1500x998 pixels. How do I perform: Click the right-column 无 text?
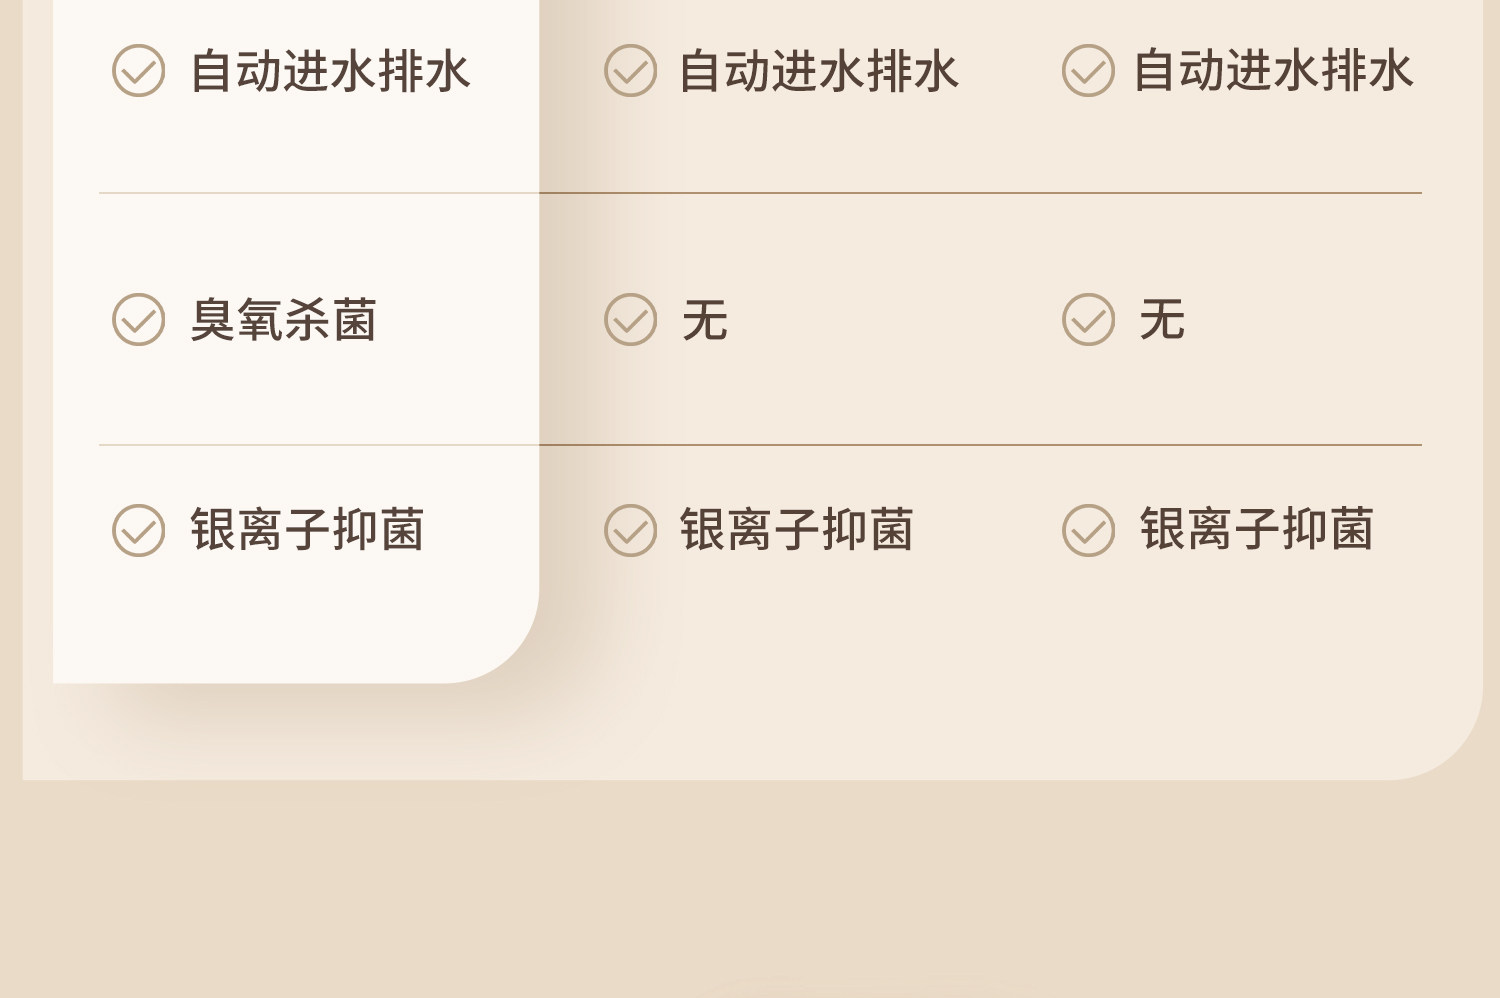tap(1162, 321)
